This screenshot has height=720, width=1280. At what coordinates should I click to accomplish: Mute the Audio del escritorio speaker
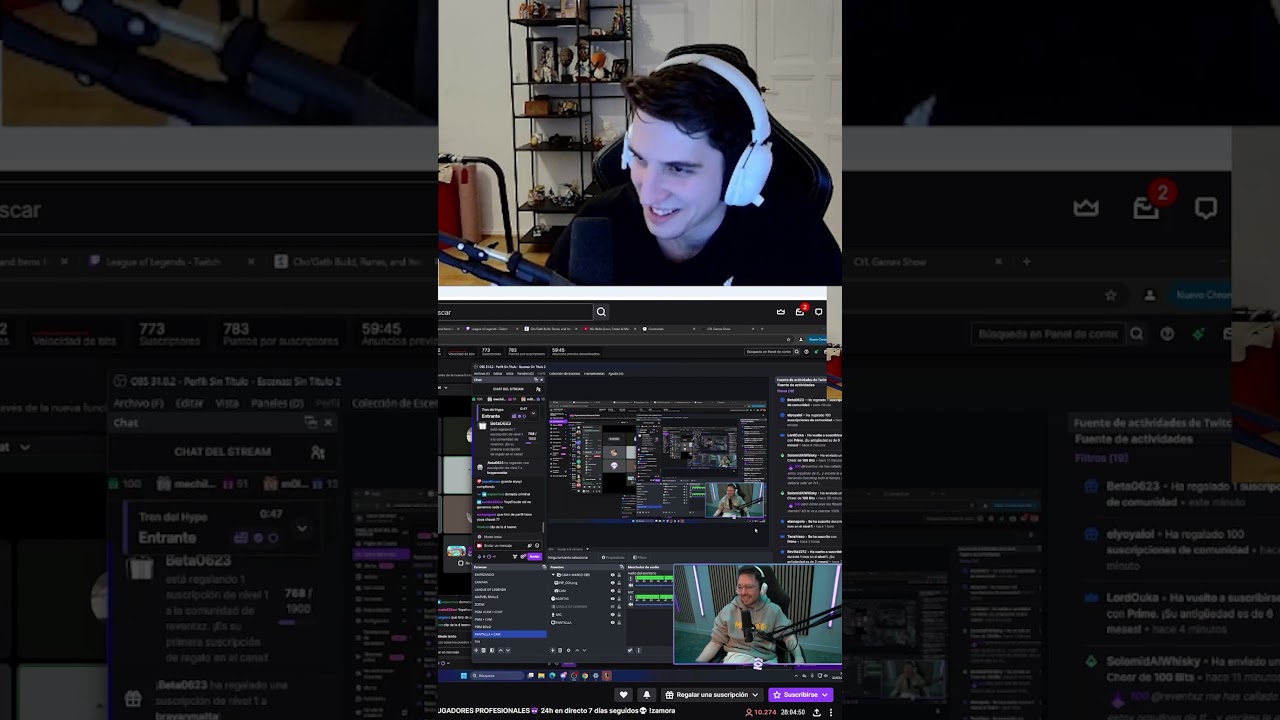click(x=631, y=585)
